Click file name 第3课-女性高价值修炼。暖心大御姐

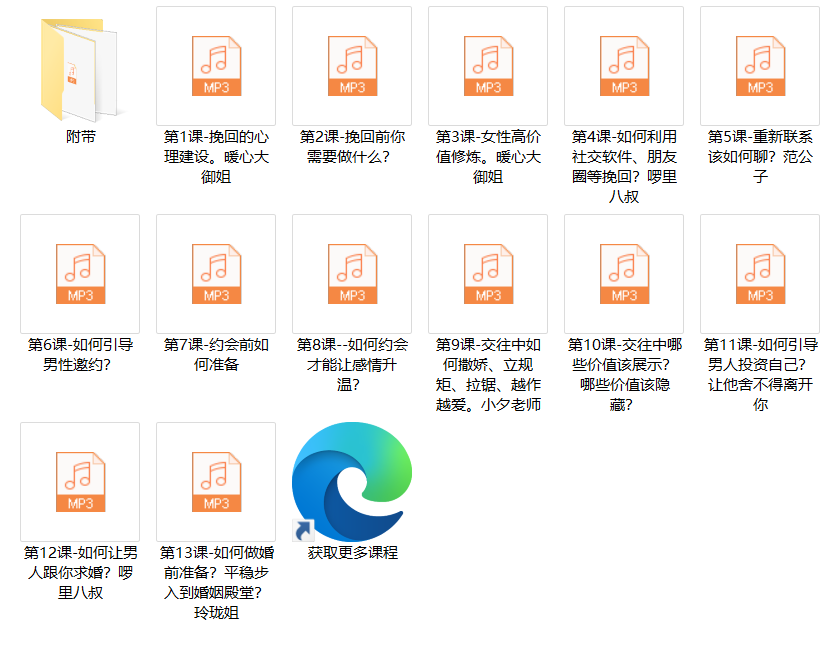coord(488,157)
